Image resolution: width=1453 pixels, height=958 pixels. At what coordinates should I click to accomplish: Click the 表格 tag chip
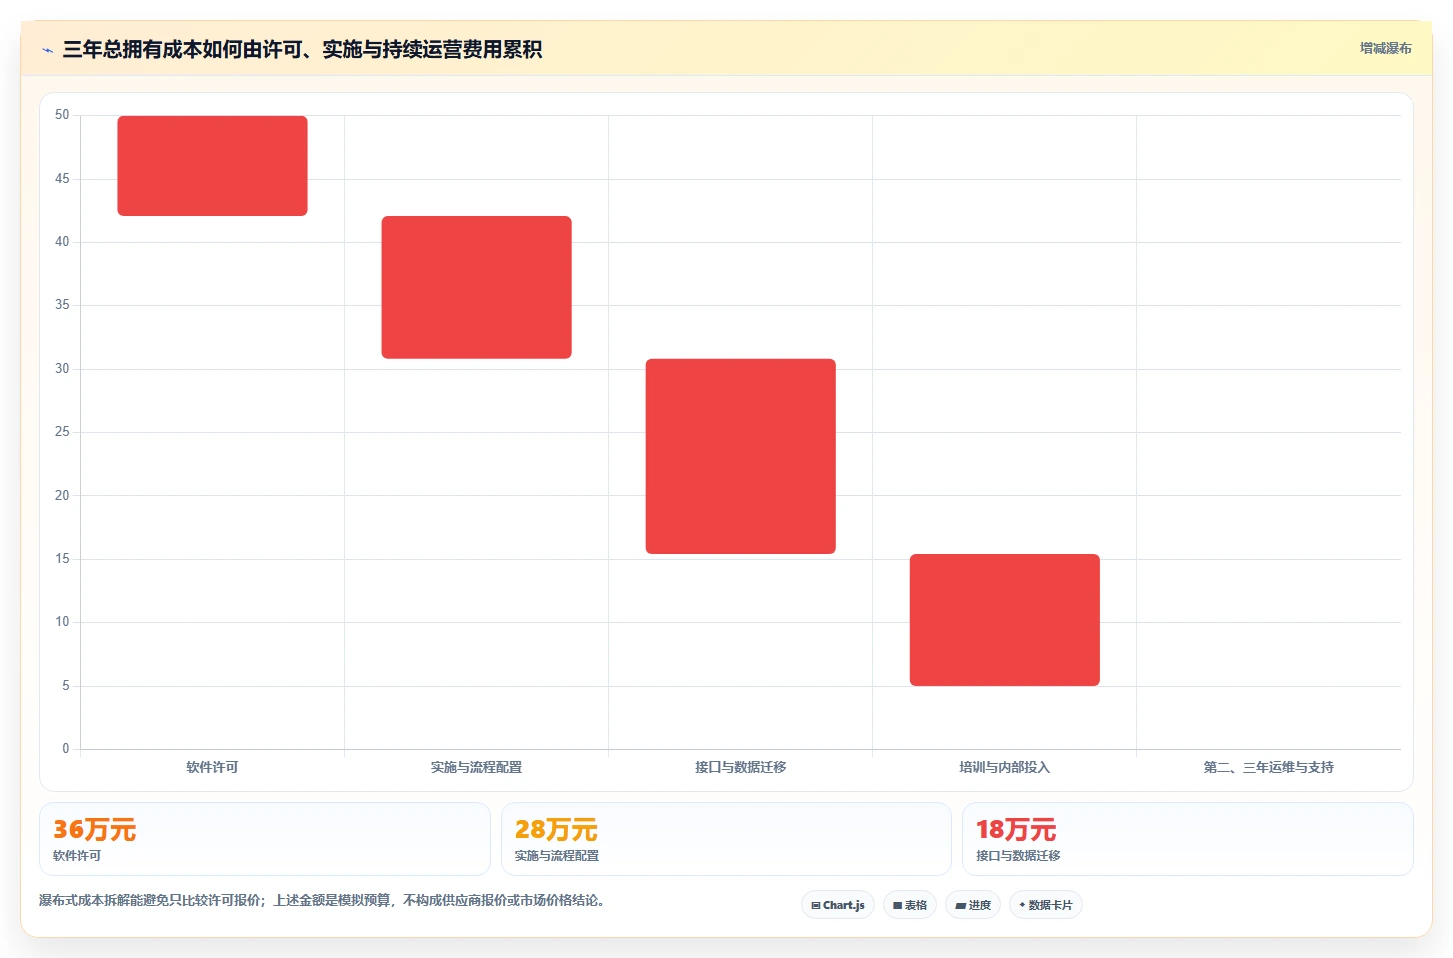click(910, 905)
